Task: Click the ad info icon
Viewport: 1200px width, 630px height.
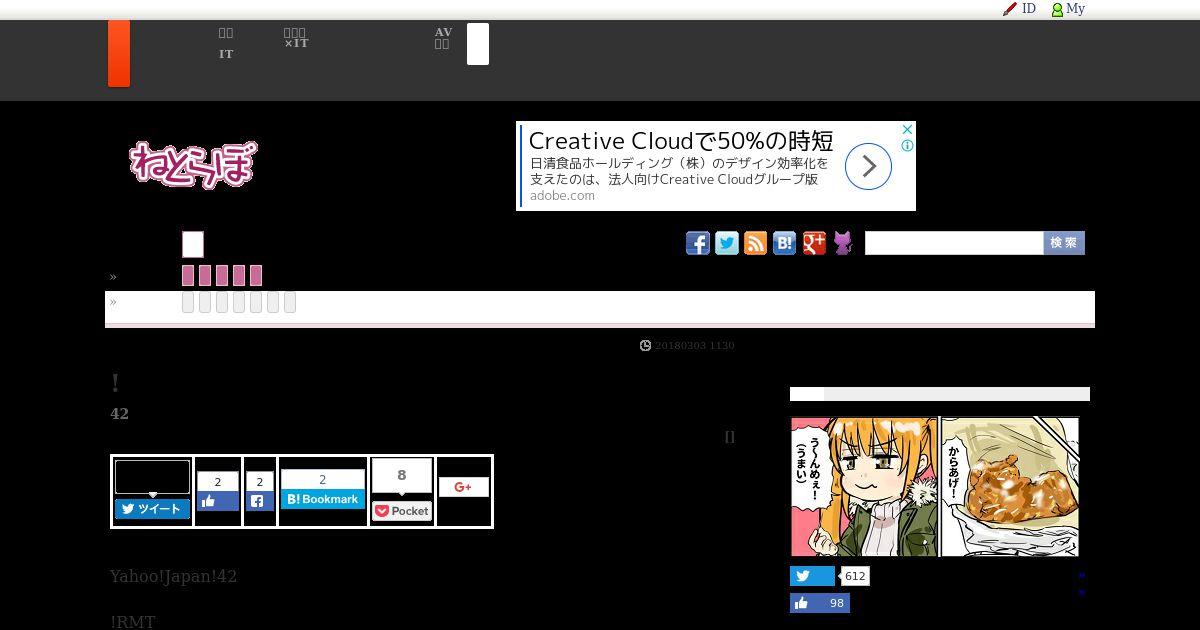Action: (x=907, y=146)
